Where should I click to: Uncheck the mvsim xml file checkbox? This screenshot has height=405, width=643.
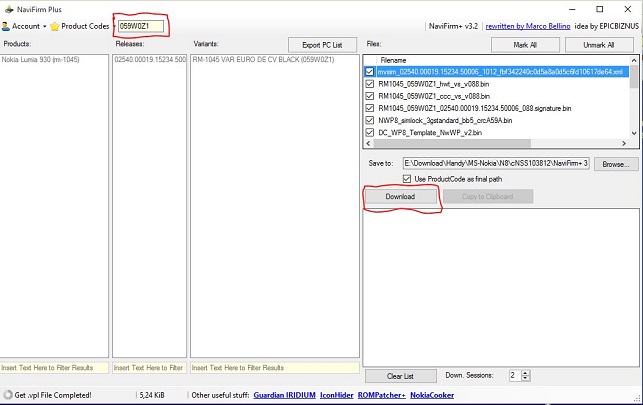click(370, 72)
